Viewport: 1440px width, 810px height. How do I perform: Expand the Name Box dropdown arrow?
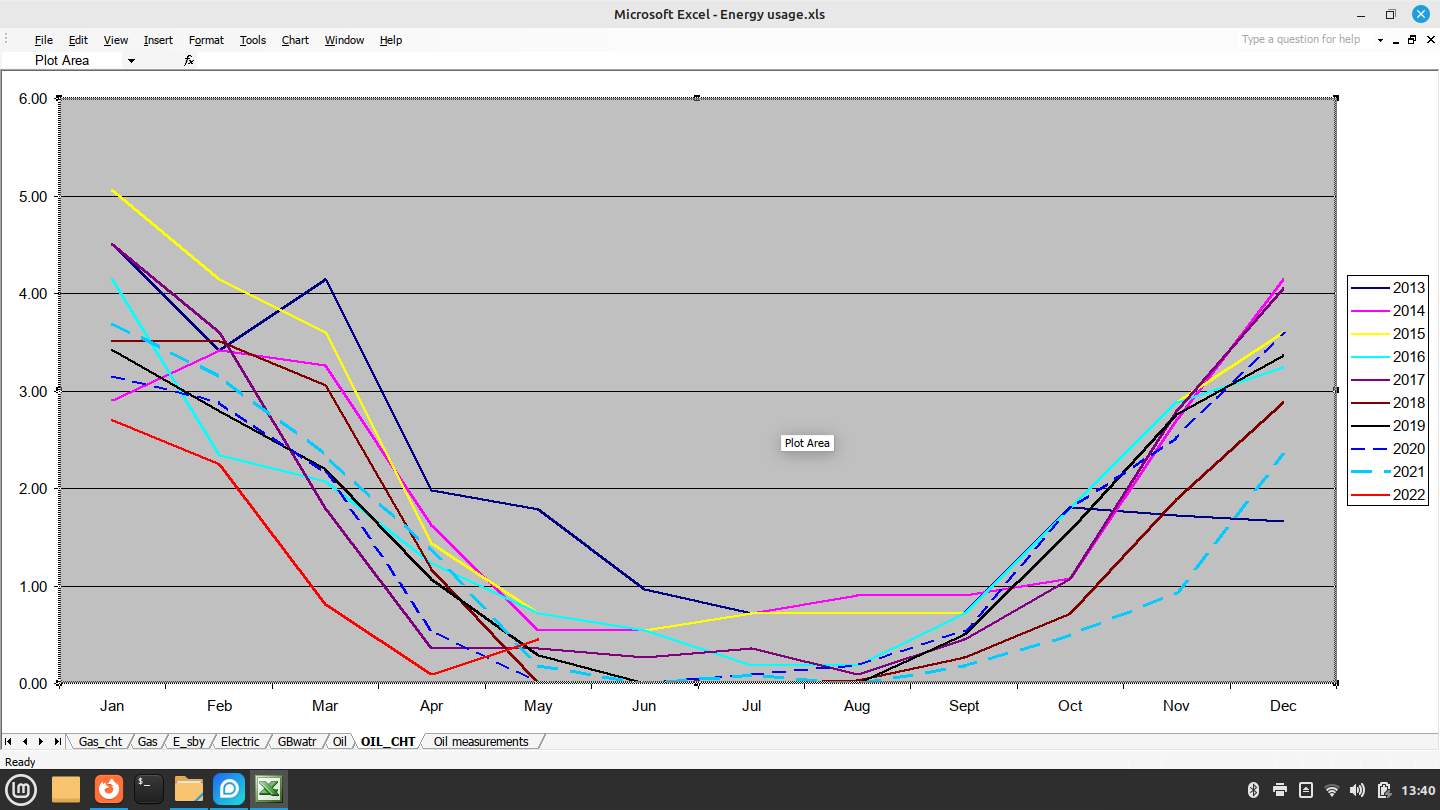tap(130, 61)
